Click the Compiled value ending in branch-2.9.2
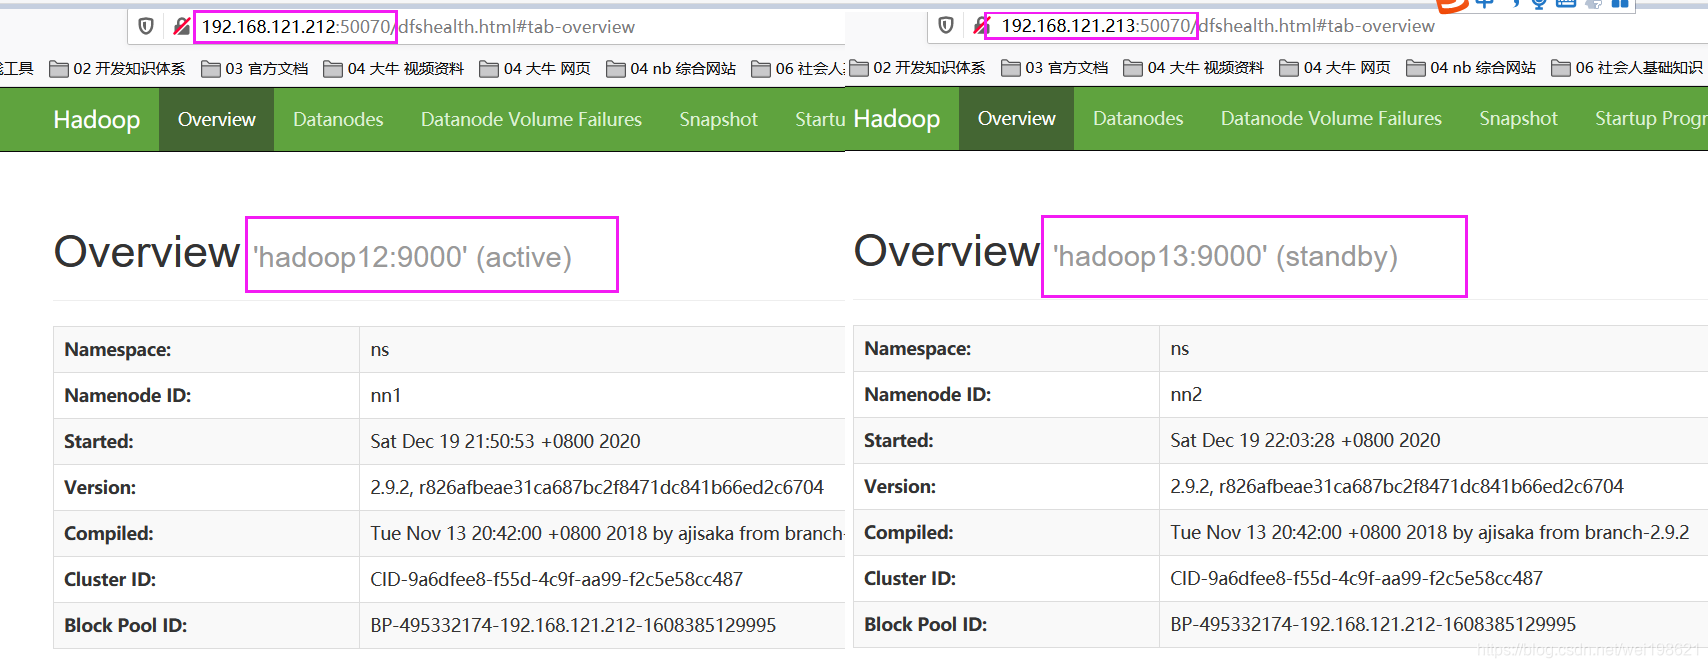The image size is (1708, 668). tap(1430, 533)
